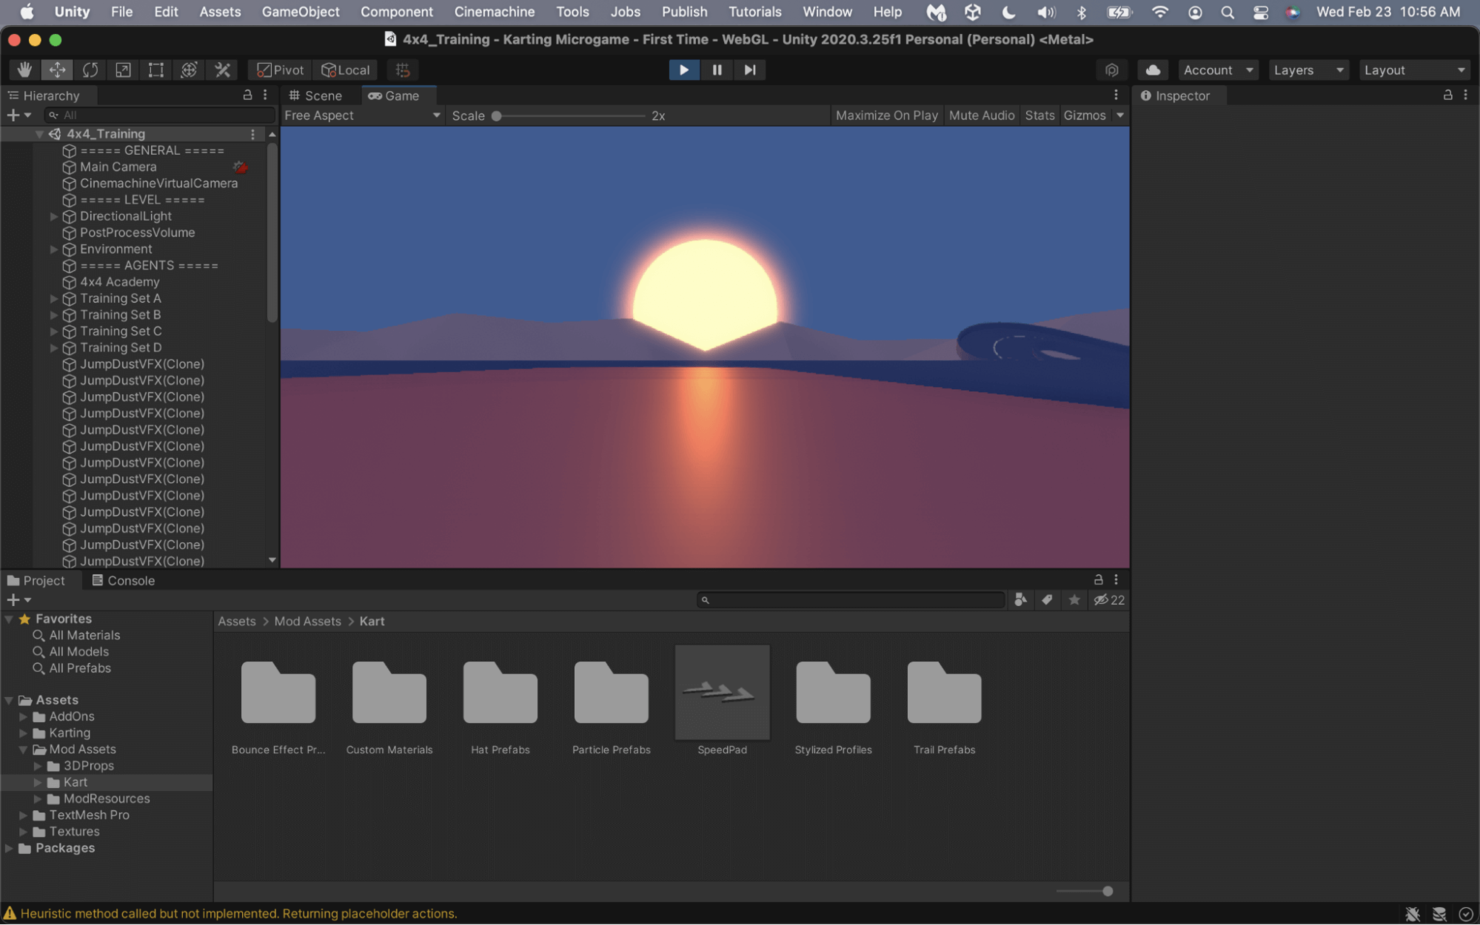Enable Mute Audio in the Game view
1480x925 pixels.
click(x=981, y=115)
